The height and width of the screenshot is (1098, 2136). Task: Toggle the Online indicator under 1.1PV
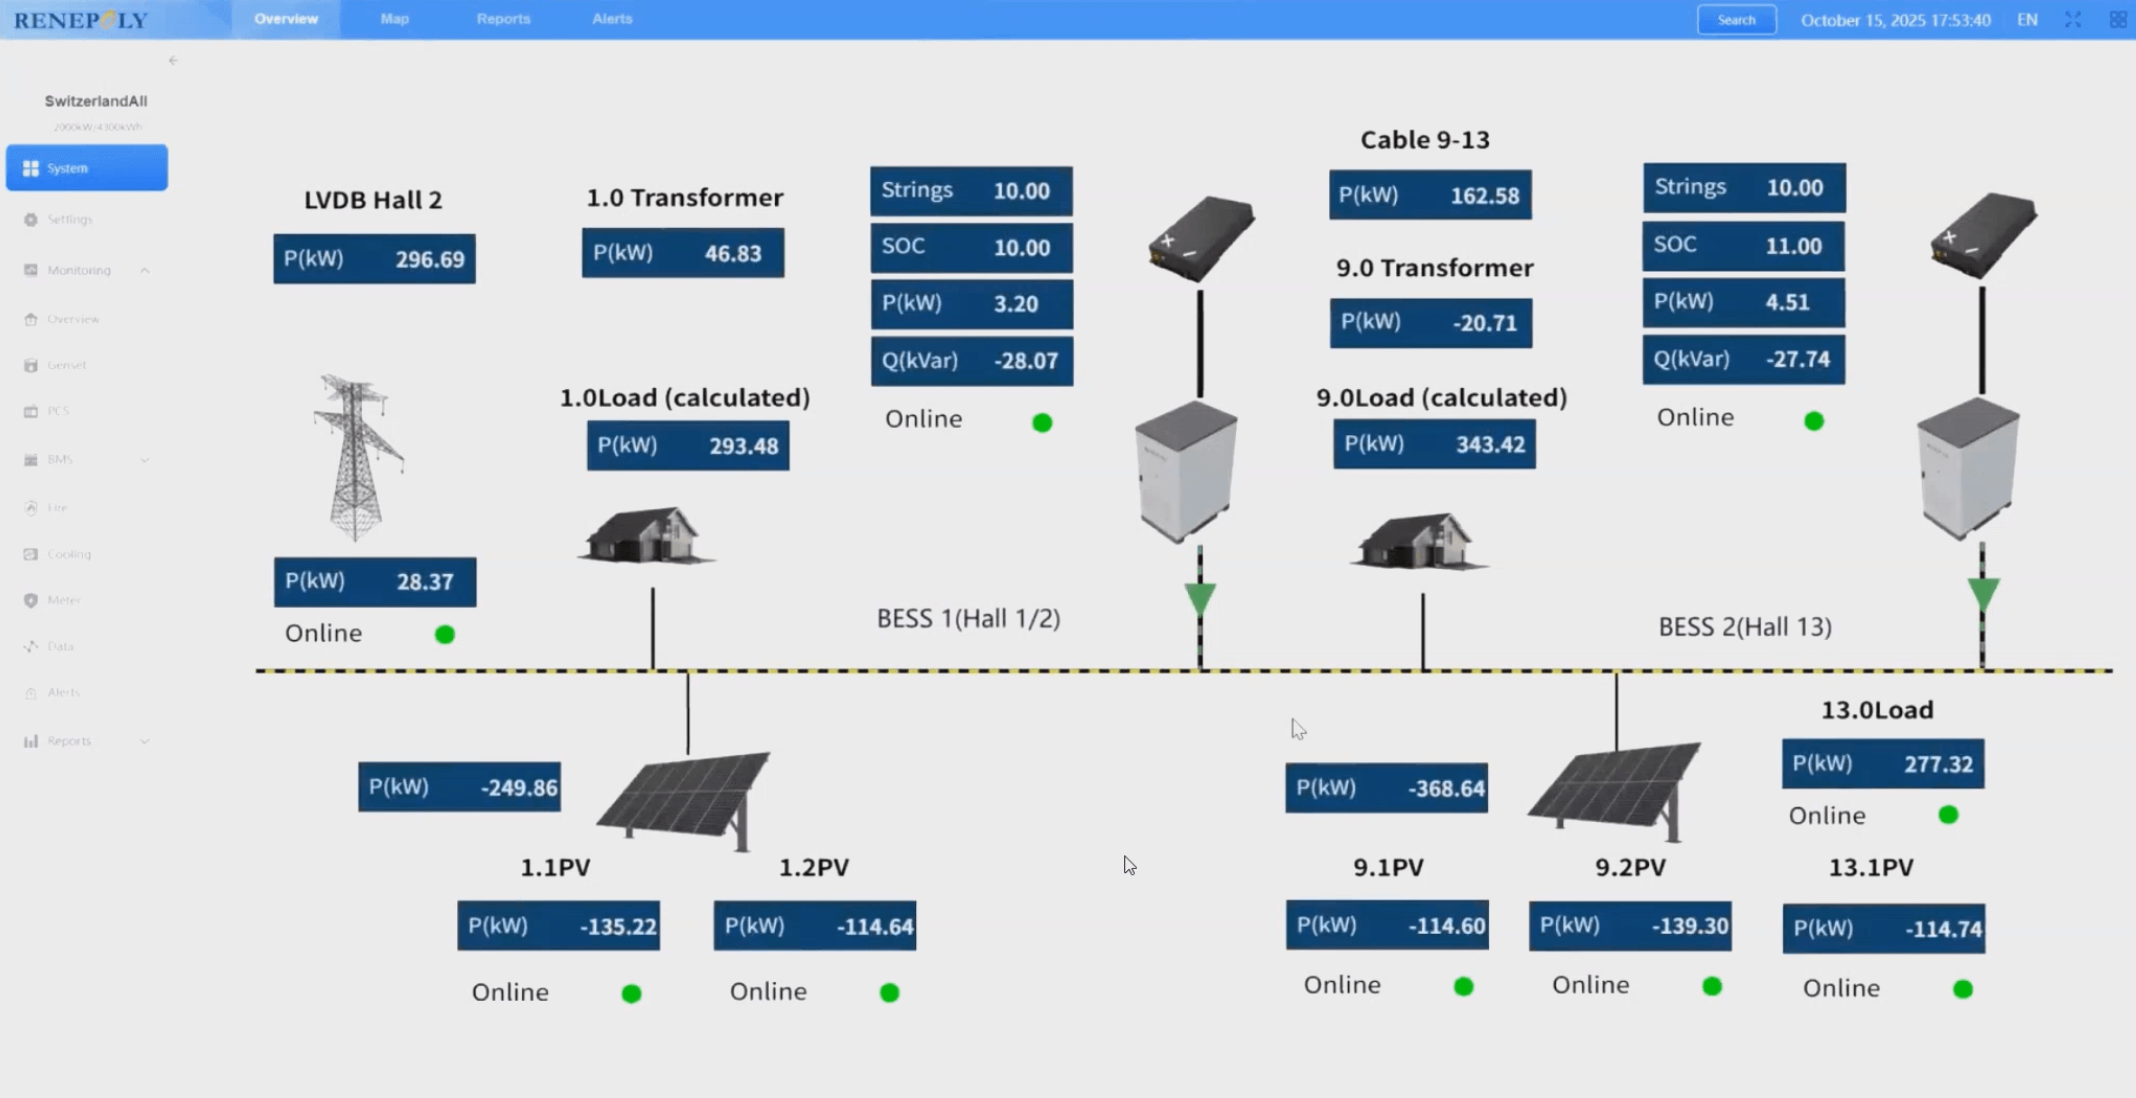(x=631, y=993)
